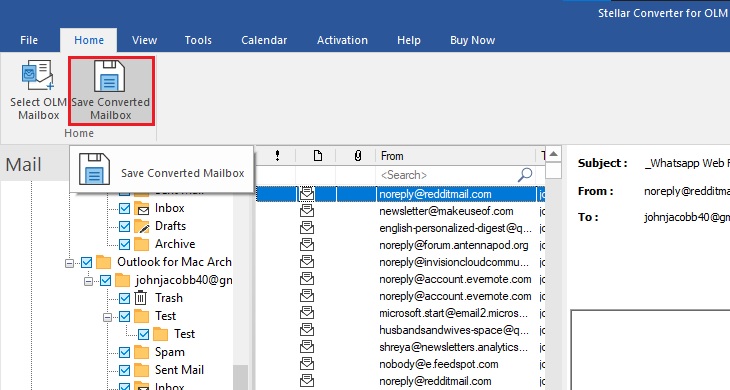Open the File menu

pos(29,40)
